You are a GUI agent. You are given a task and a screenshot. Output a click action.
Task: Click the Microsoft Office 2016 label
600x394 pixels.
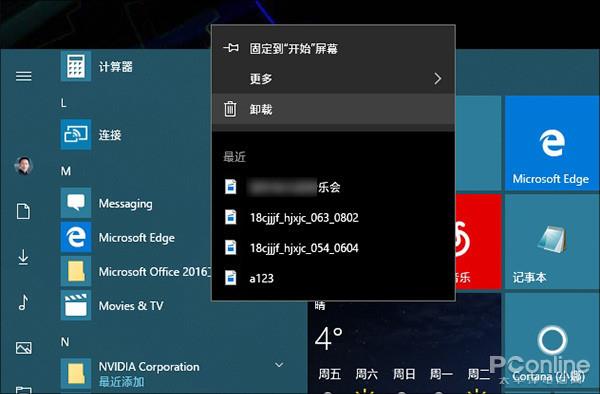pos(155,272)
